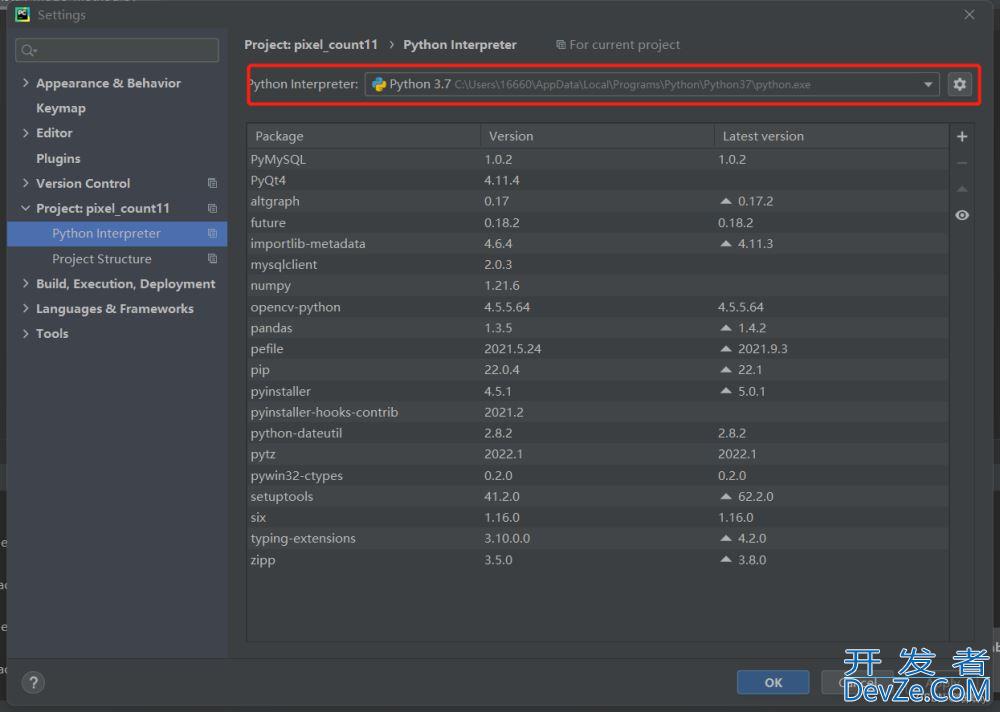
Task: Select Version Control in the settings tree
Action: pyautogui.click(x=83, y=183)
